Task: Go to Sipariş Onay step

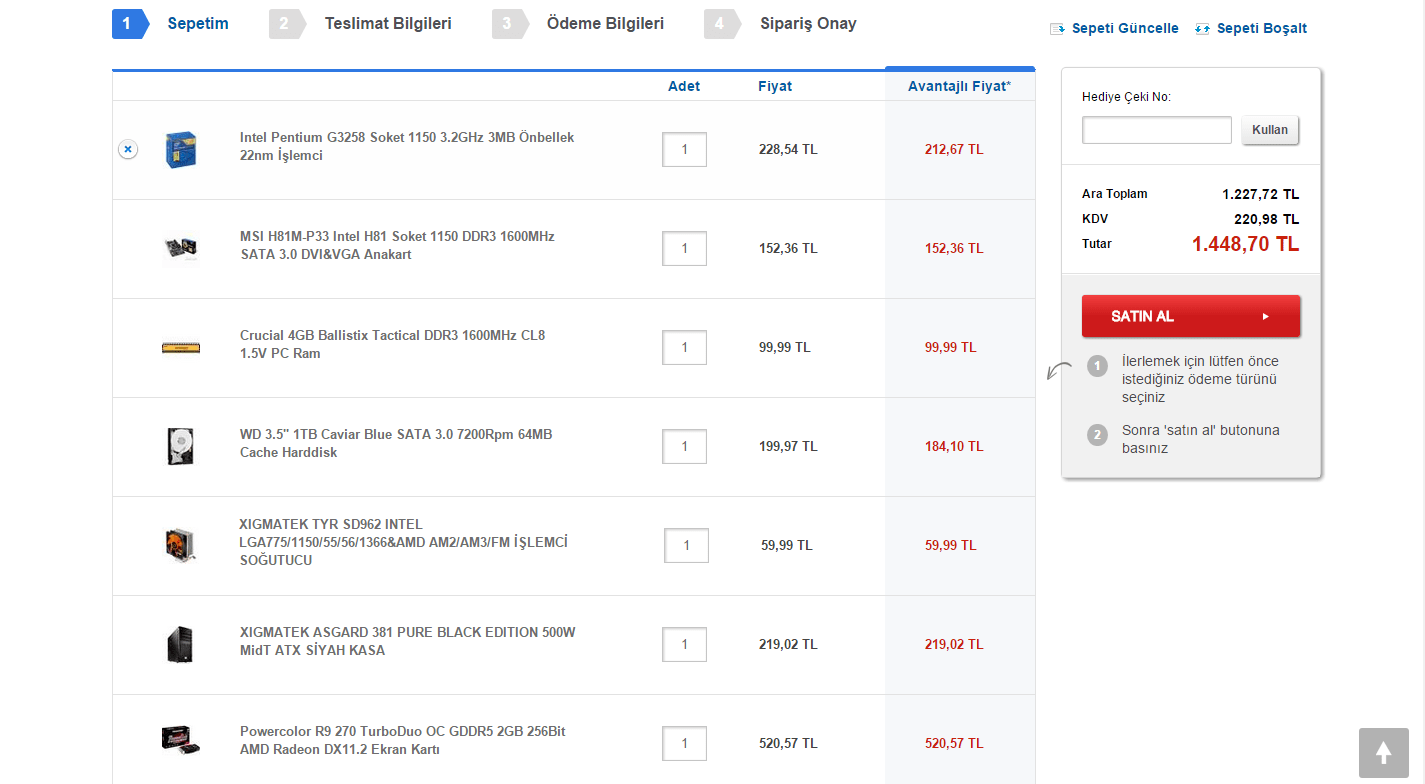Action: point(807,23)
